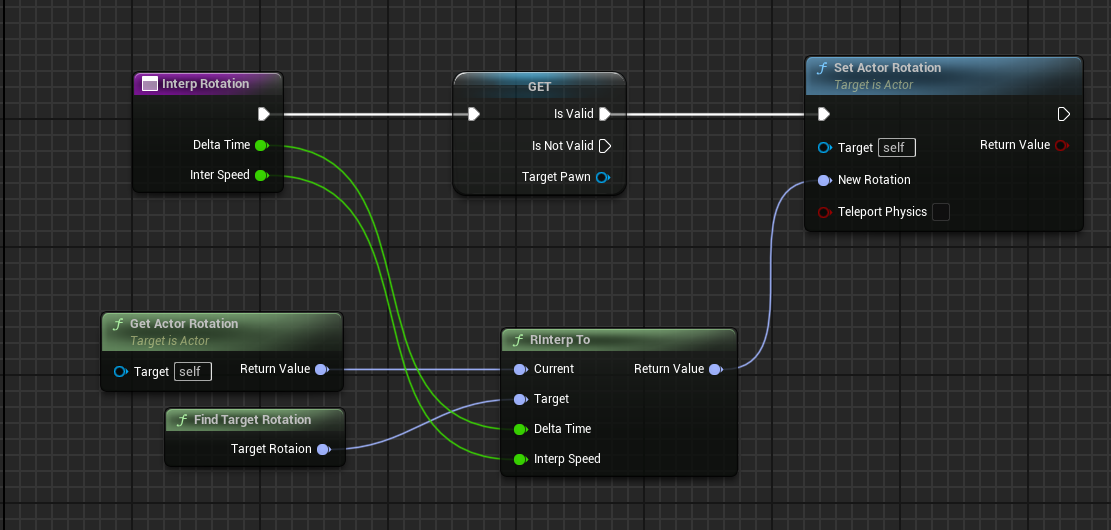Click the Target Rotaion output pin
Screen dimensions: 1111x530
point(323,450)
